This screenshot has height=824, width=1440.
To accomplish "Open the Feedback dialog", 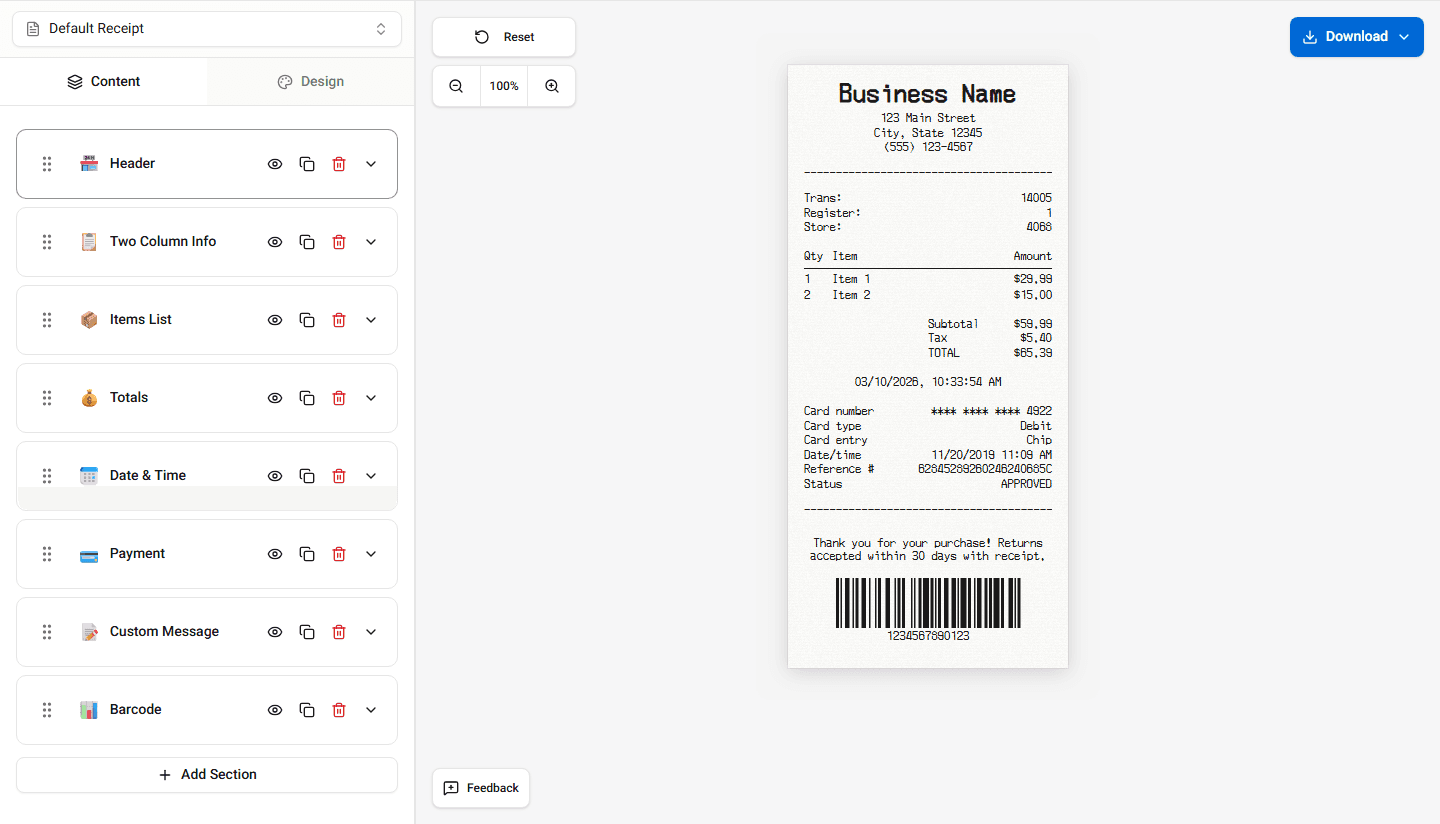I will (481, 788).
